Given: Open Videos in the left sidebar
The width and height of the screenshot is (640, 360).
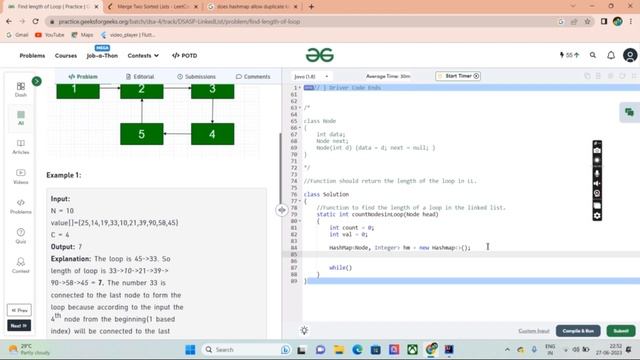Looking at the screenshot, I should coord(20,176).
